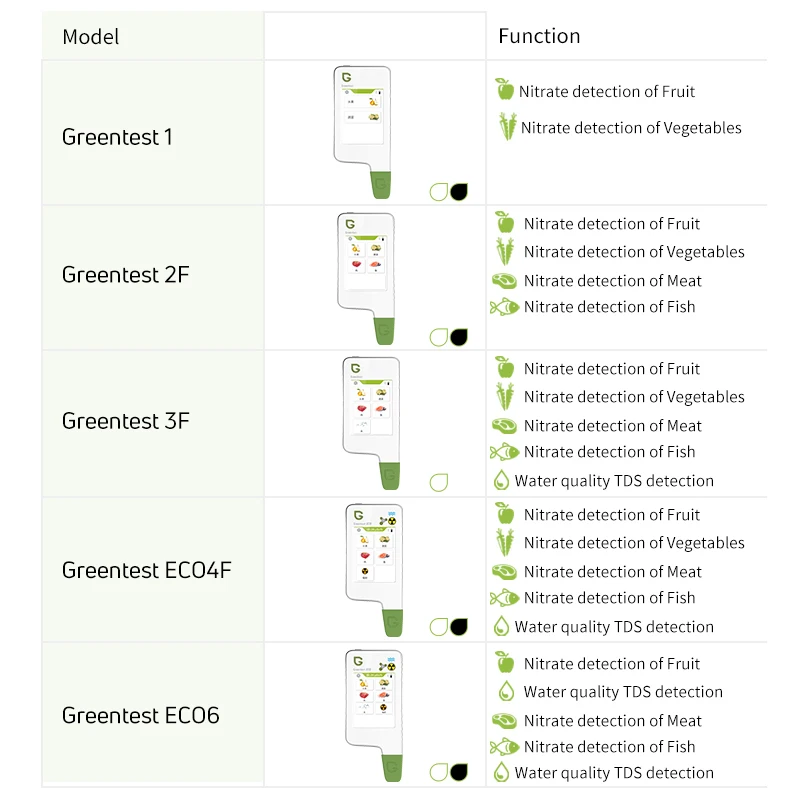Click the Greentest ECO6 device image
800x800 pixels.
coord(376,713)
